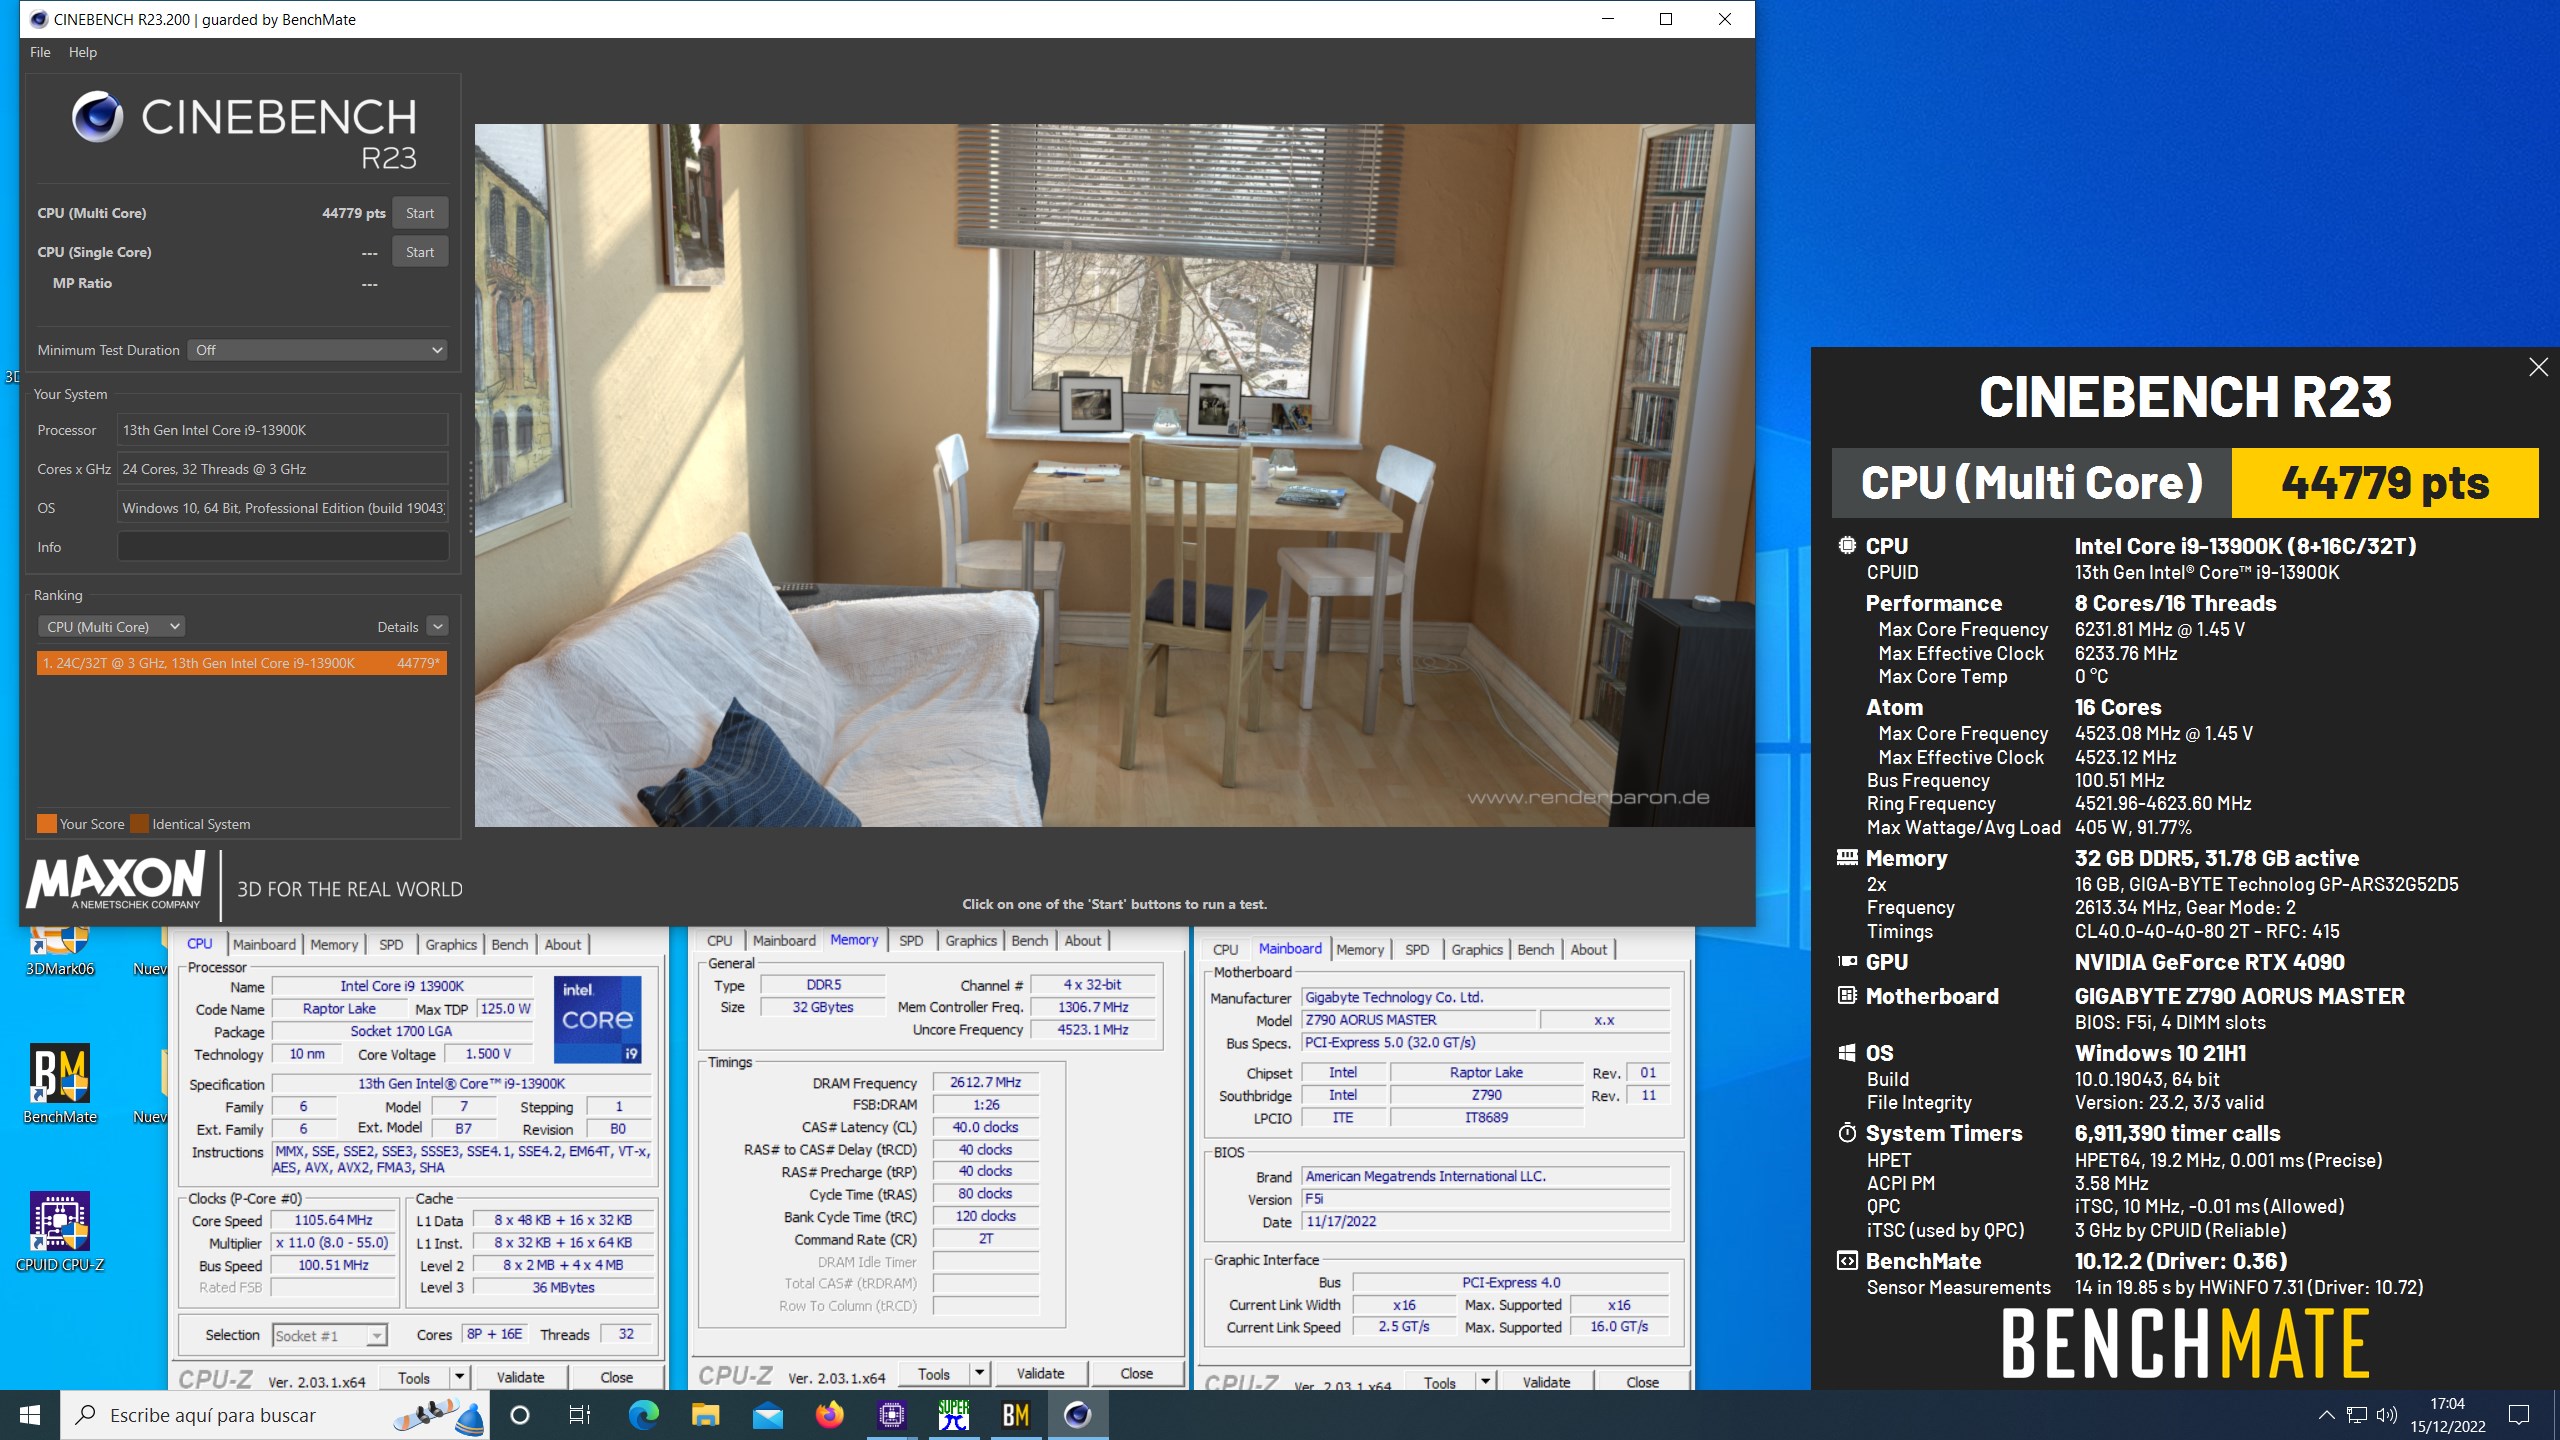Select the 13900K ranking entry row
The image size is (2560, 1440).
click(242, 663)
